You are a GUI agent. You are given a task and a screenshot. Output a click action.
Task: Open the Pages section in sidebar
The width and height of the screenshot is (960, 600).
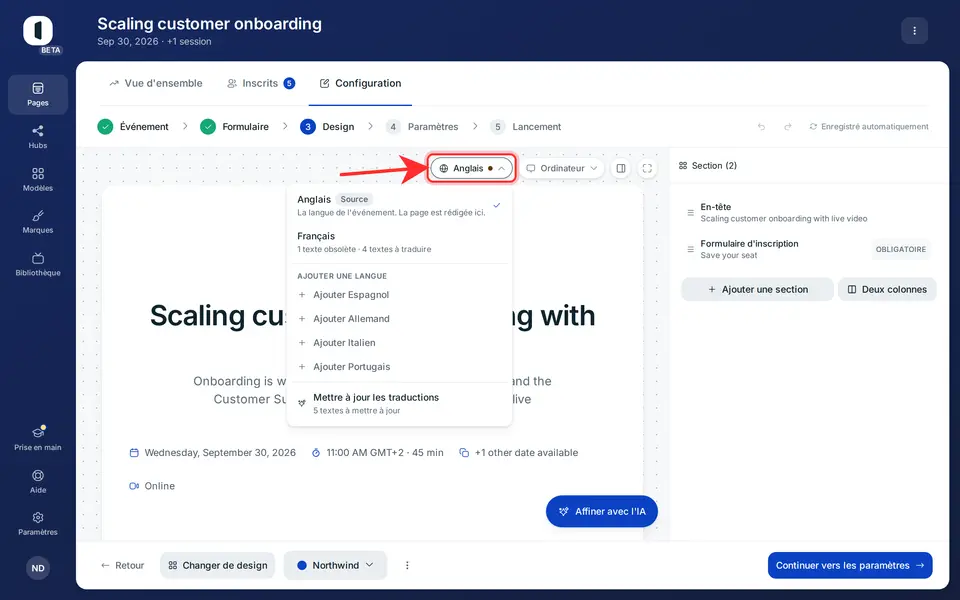click(x=38, y=95)
